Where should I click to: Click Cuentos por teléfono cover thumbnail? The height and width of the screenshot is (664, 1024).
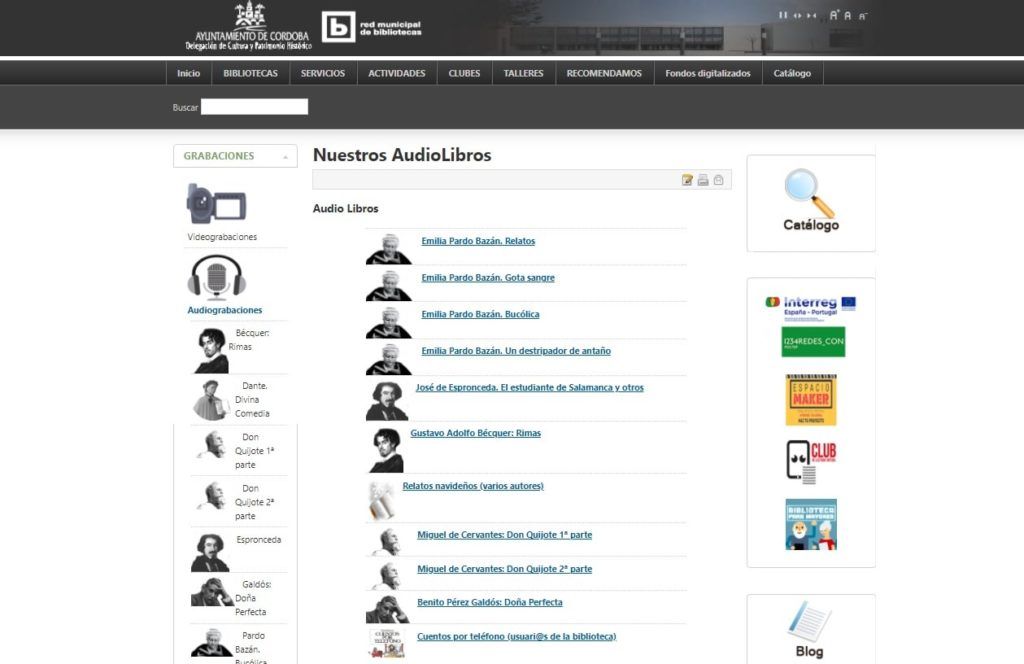pyautogui.click(x=387, y=643)
